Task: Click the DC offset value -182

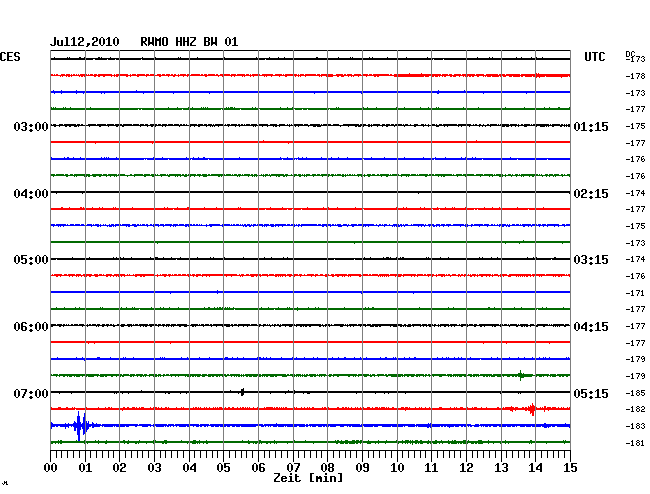Action: point(635,409)
